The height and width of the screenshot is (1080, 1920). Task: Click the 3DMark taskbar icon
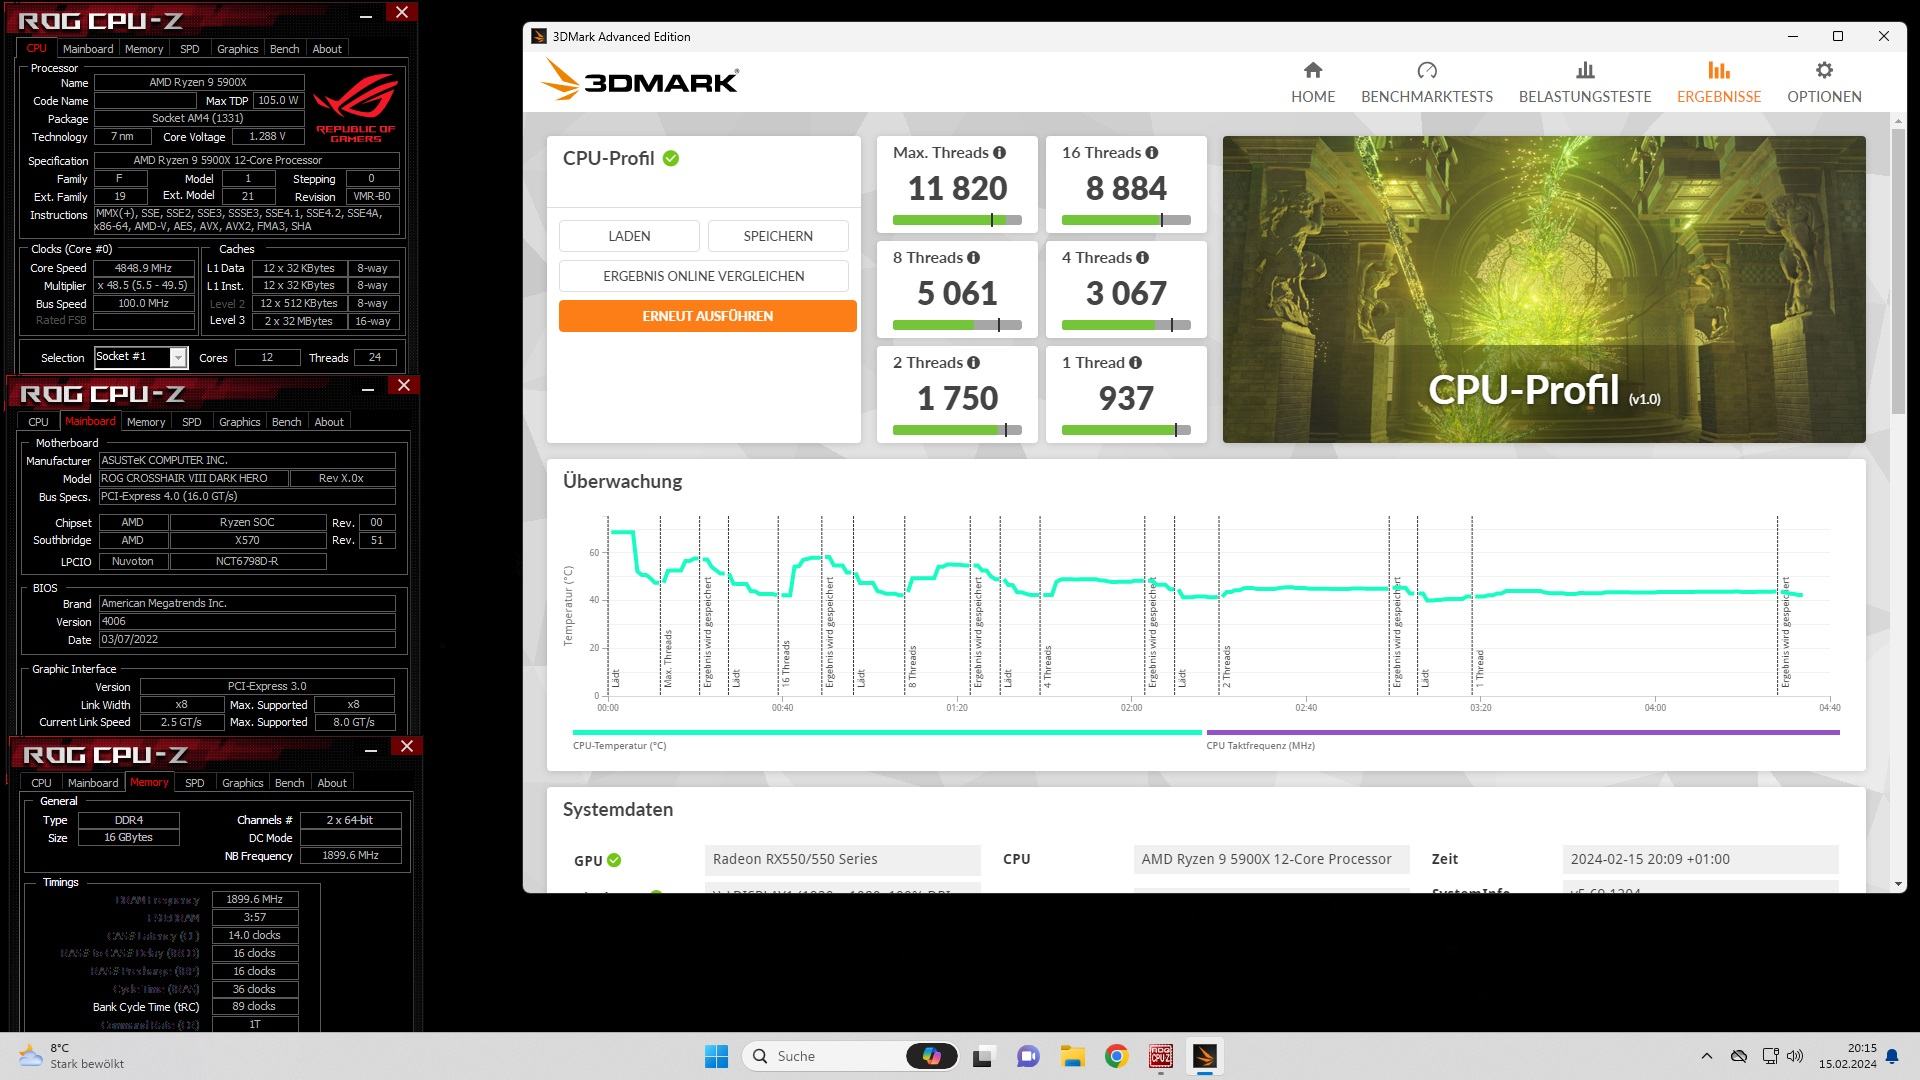tap(1205, 1056)
